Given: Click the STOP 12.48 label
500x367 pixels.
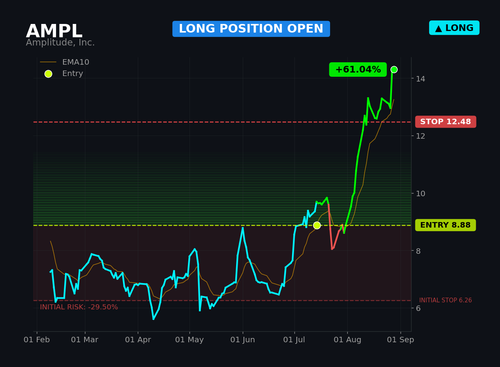Looking at the screenshot, I should click(446, 122).
